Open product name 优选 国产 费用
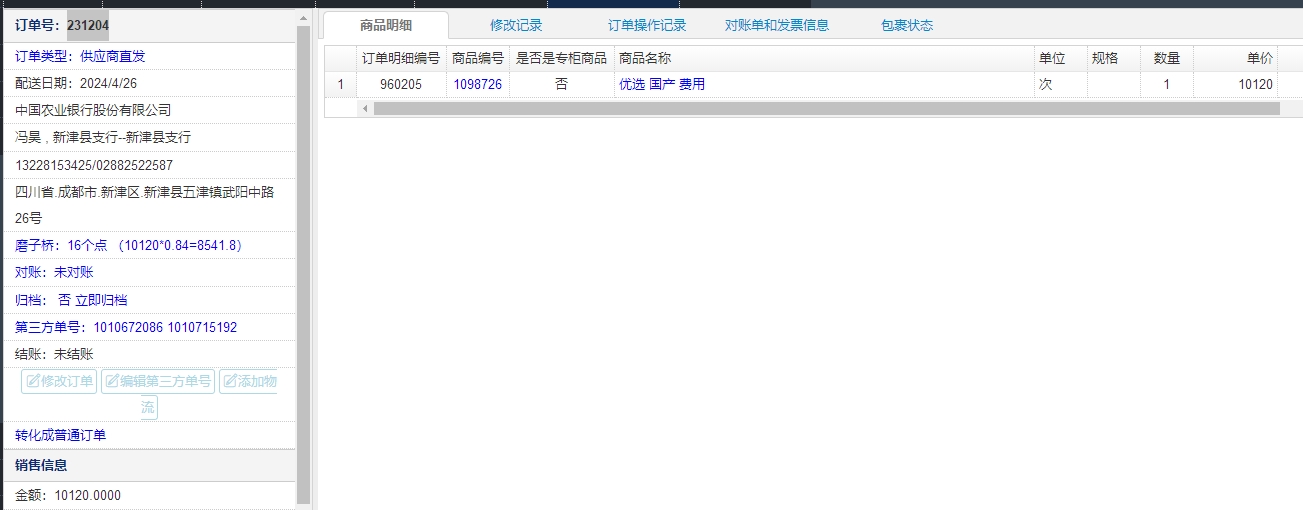The height and width of the screenshot is (510, 1303). pyautogui.click(x=662, y=85)
